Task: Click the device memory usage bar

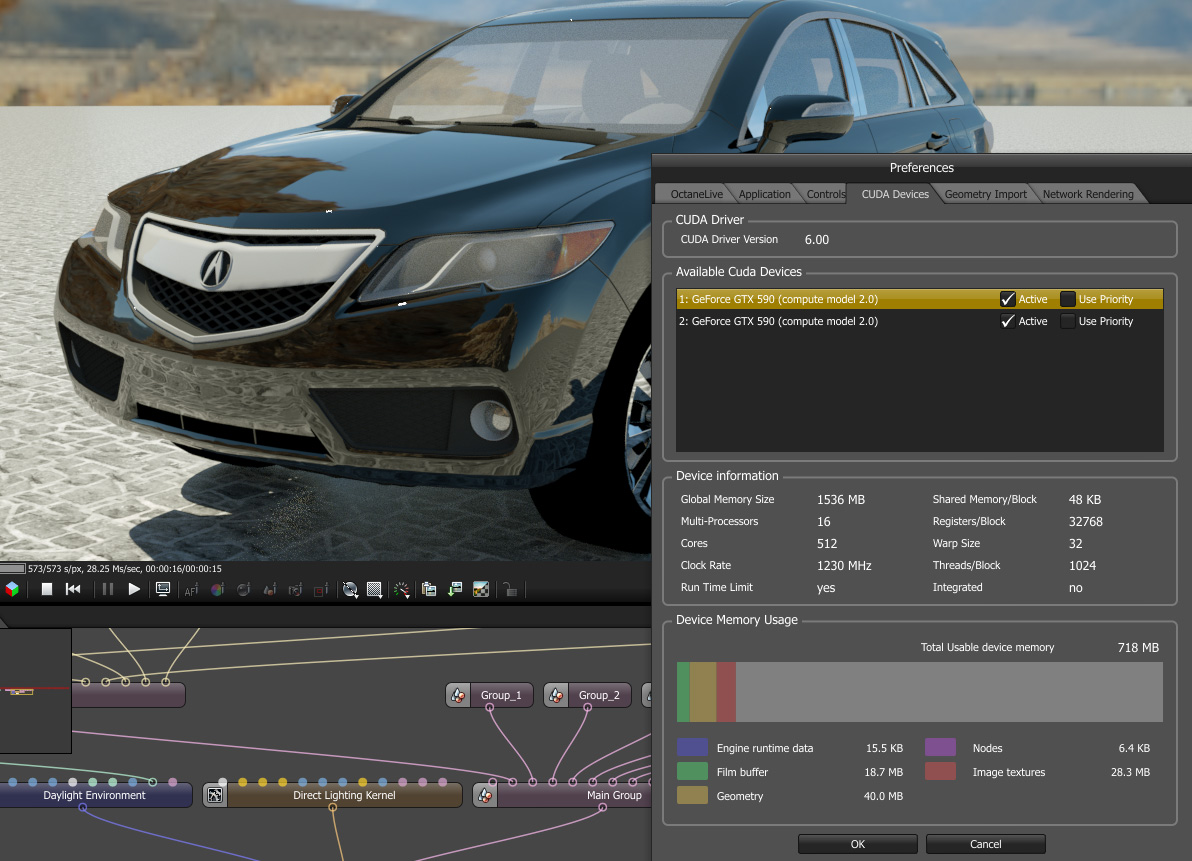Action: tap(919, 692)
